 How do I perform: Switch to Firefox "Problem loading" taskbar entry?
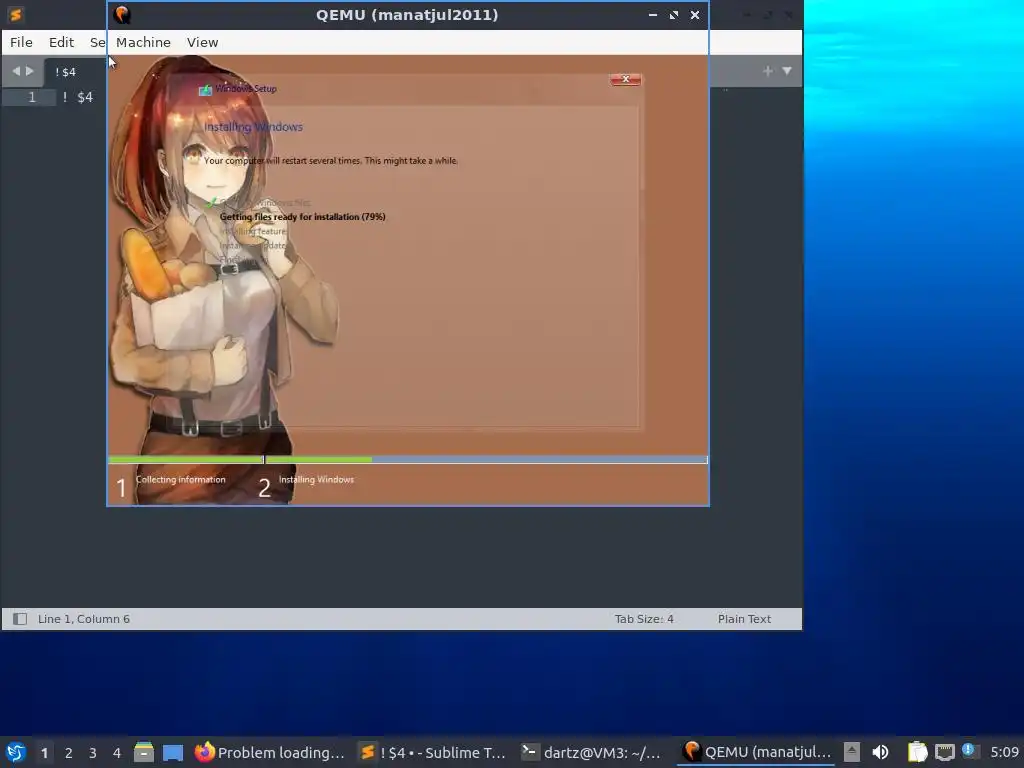[269, 752]
